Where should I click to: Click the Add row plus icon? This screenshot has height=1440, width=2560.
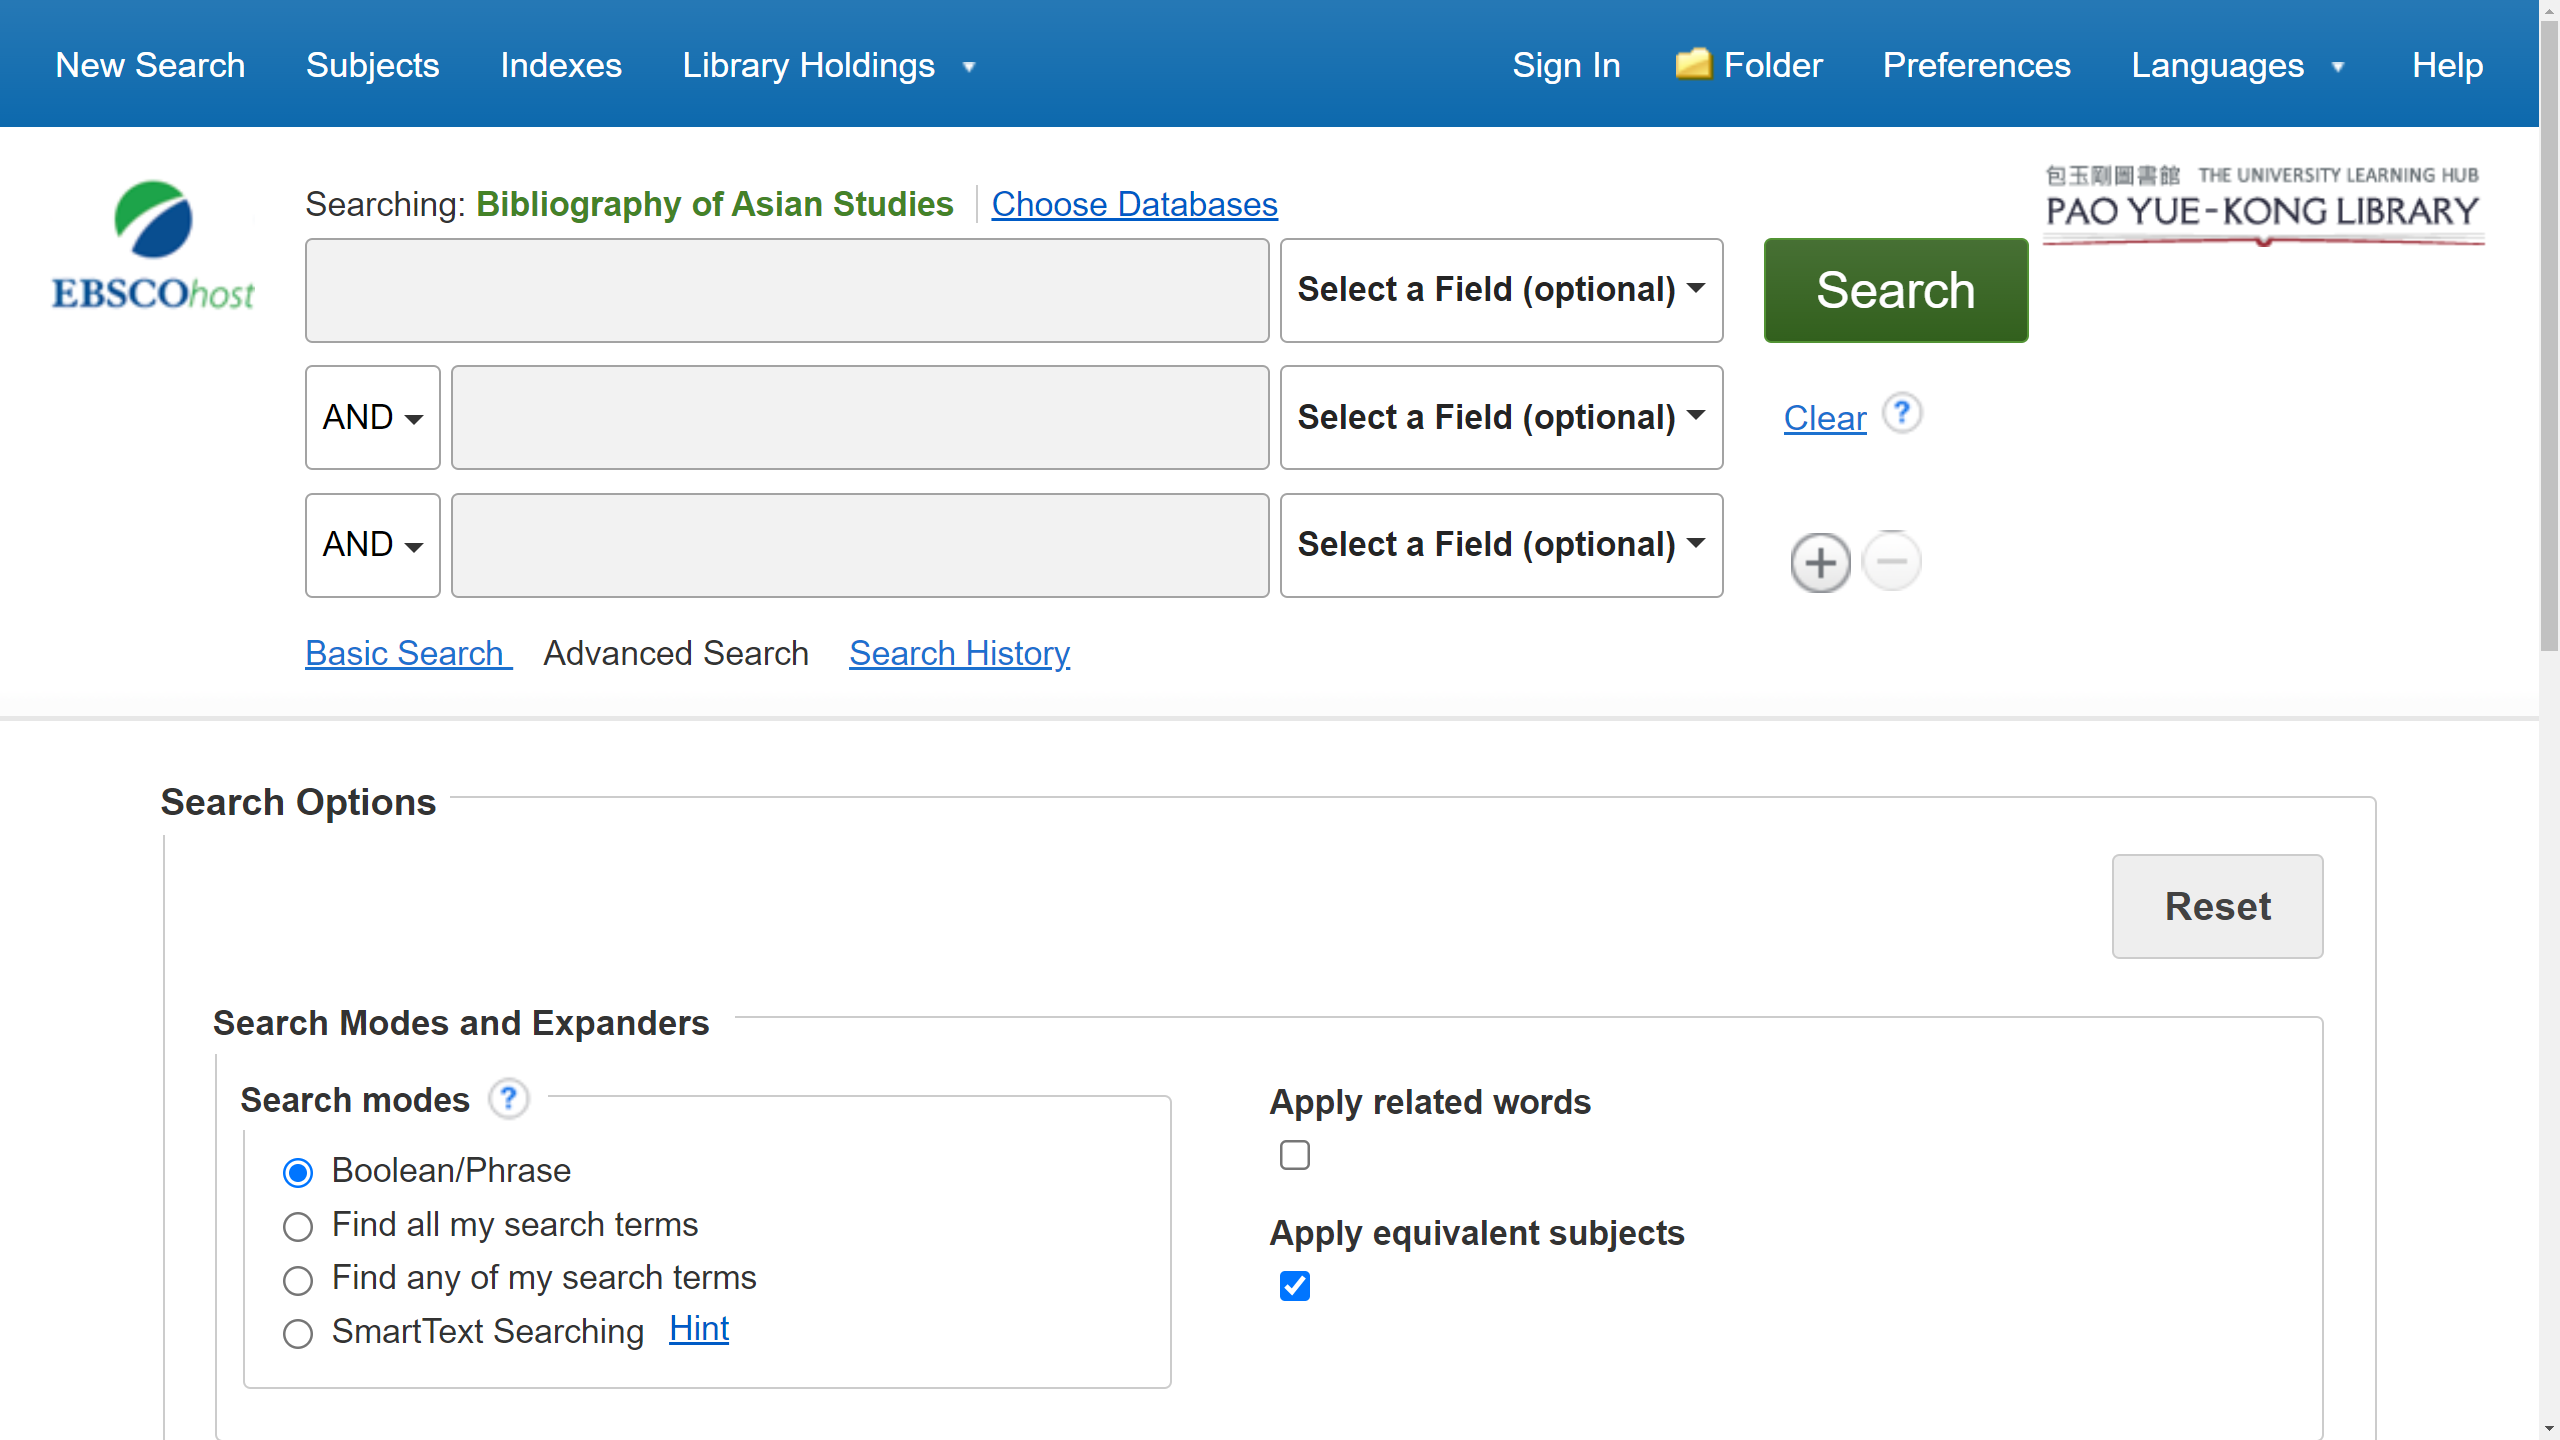pos(1820,561)
